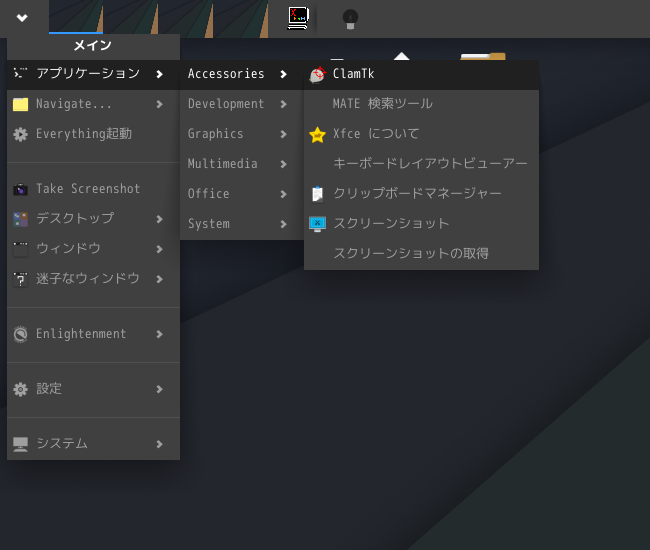Open キーボードレイアウトビューアー
The height and width of the screenshot is (550, 650).
coord(422,164)
